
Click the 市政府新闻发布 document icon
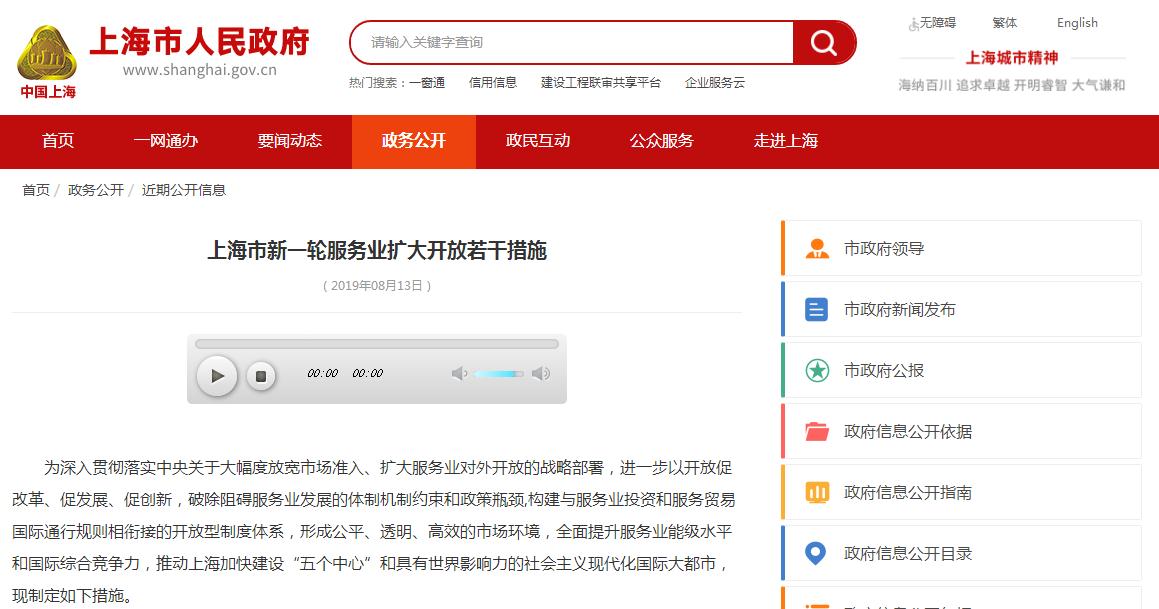[817, 310]
